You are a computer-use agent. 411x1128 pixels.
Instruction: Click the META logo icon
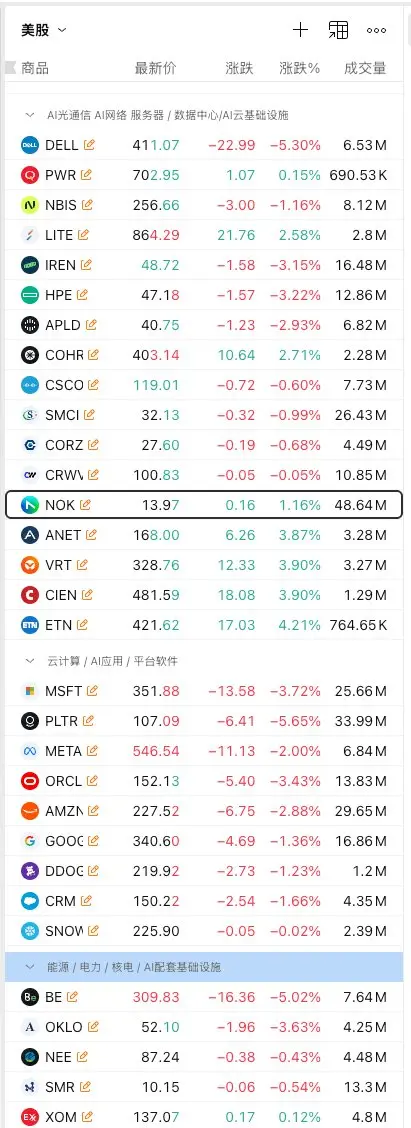click(30, 751)
